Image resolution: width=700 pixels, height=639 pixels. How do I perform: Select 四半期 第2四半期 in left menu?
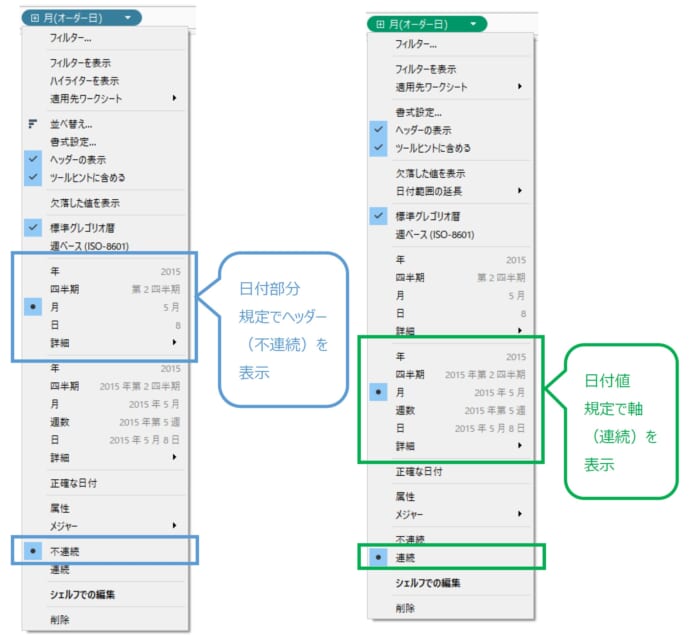(105, 289)
